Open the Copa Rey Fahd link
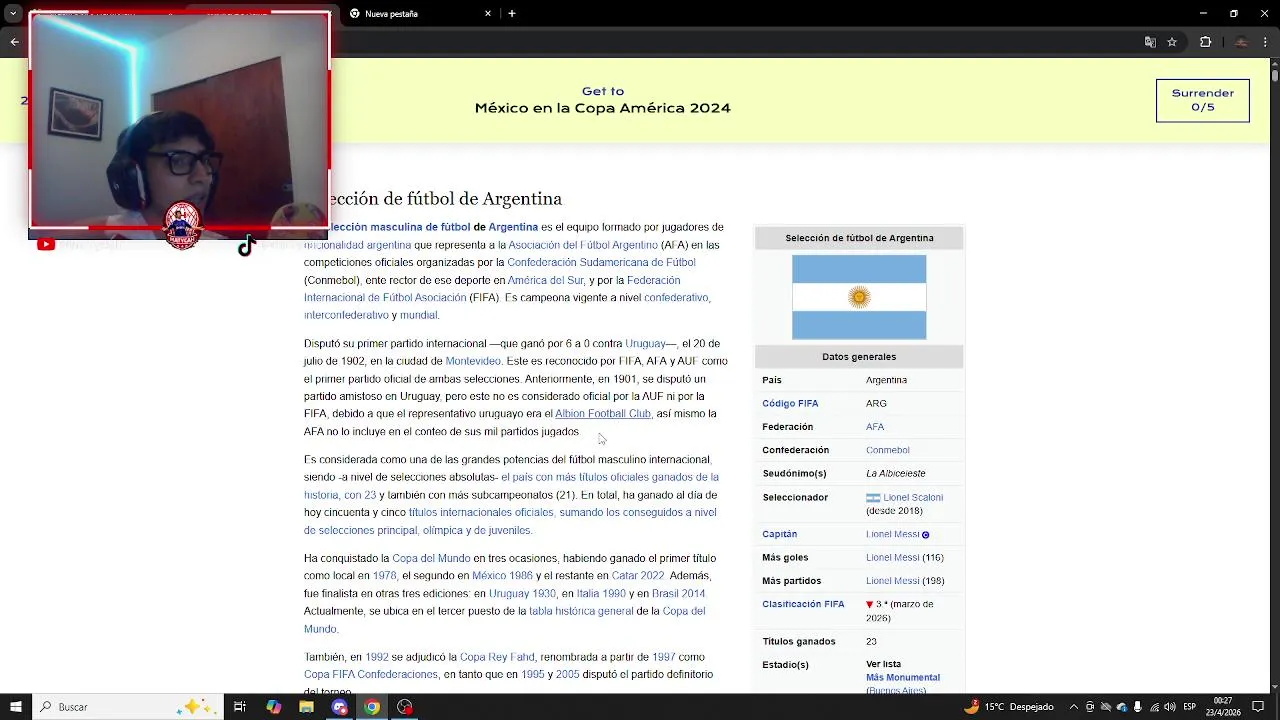Viewport: 1280px width, 720px height. pos(497,658)
